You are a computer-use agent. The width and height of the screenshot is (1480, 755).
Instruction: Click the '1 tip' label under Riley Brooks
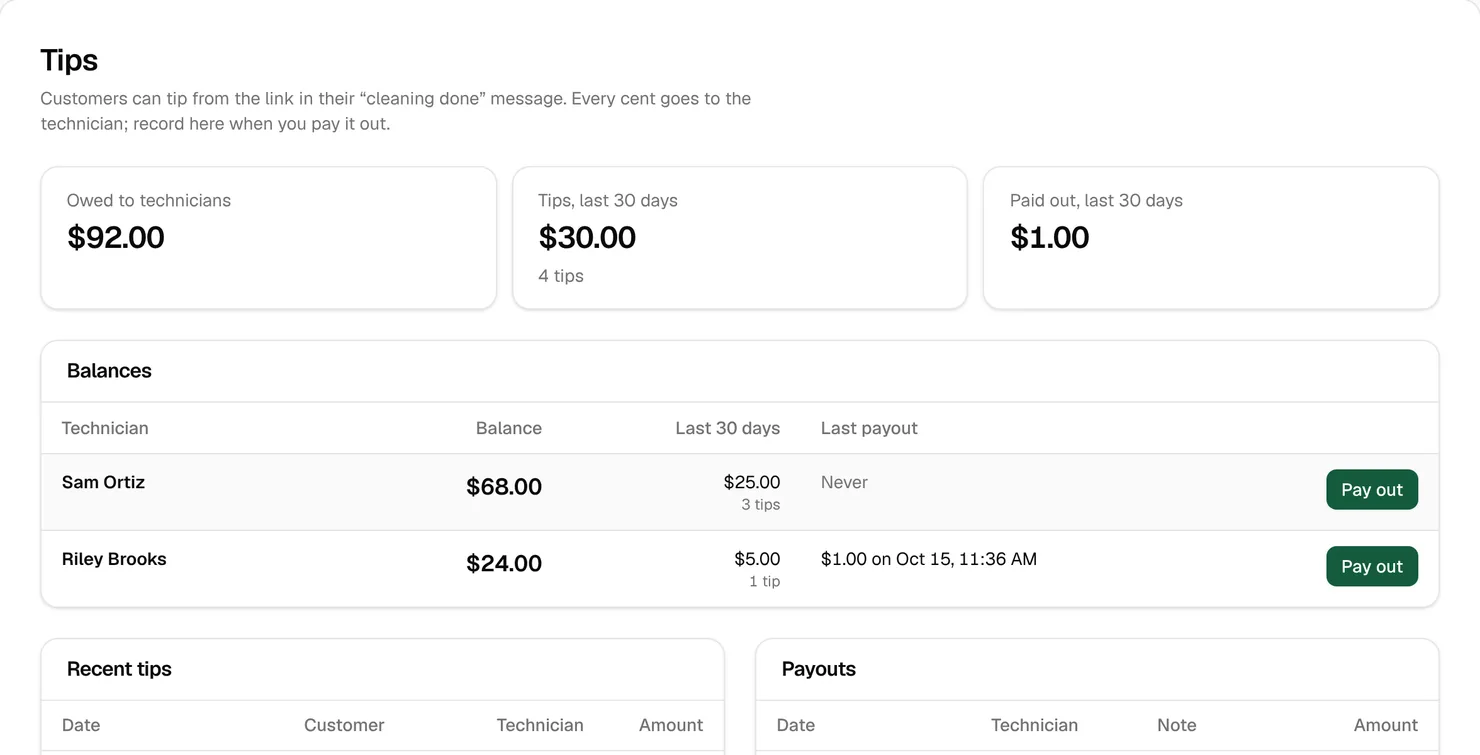[x=765, y=582]
